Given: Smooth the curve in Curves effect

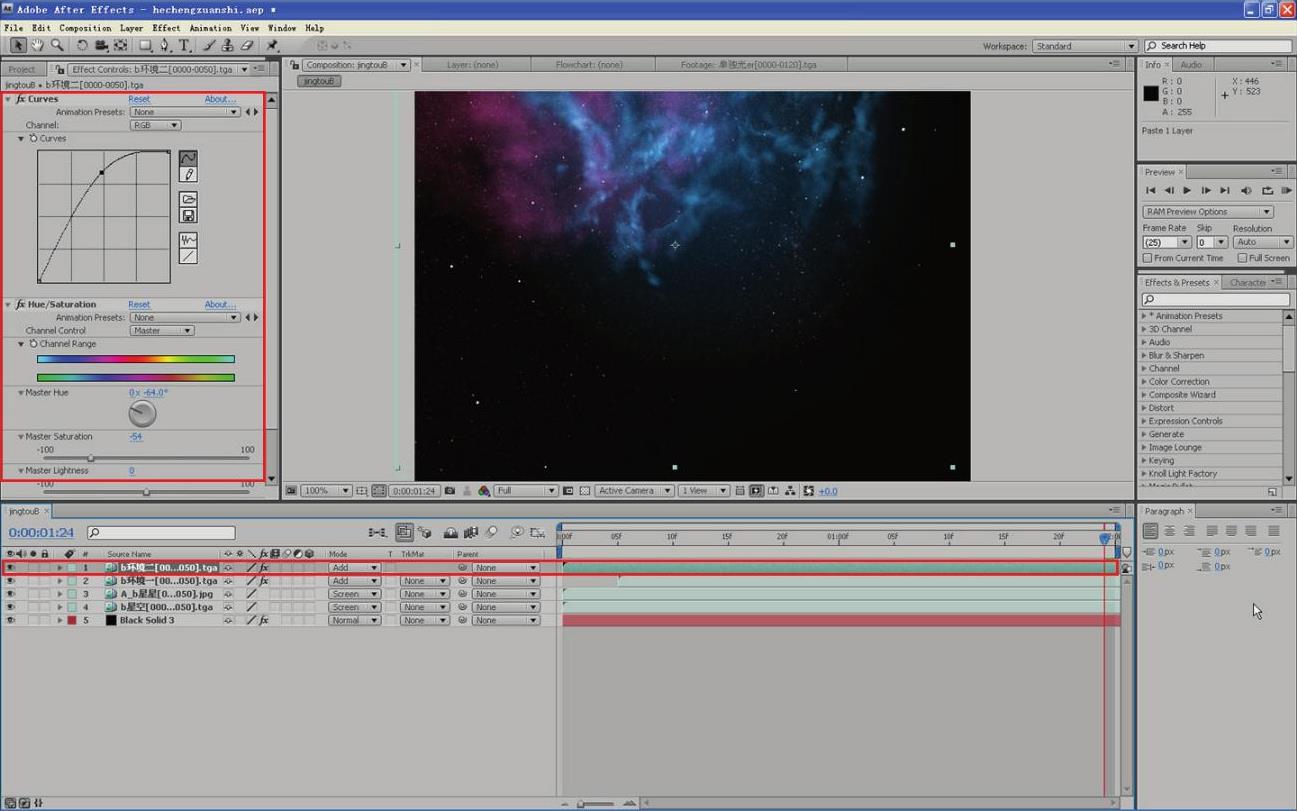Looking at the screenshot, I should point(188,240).
